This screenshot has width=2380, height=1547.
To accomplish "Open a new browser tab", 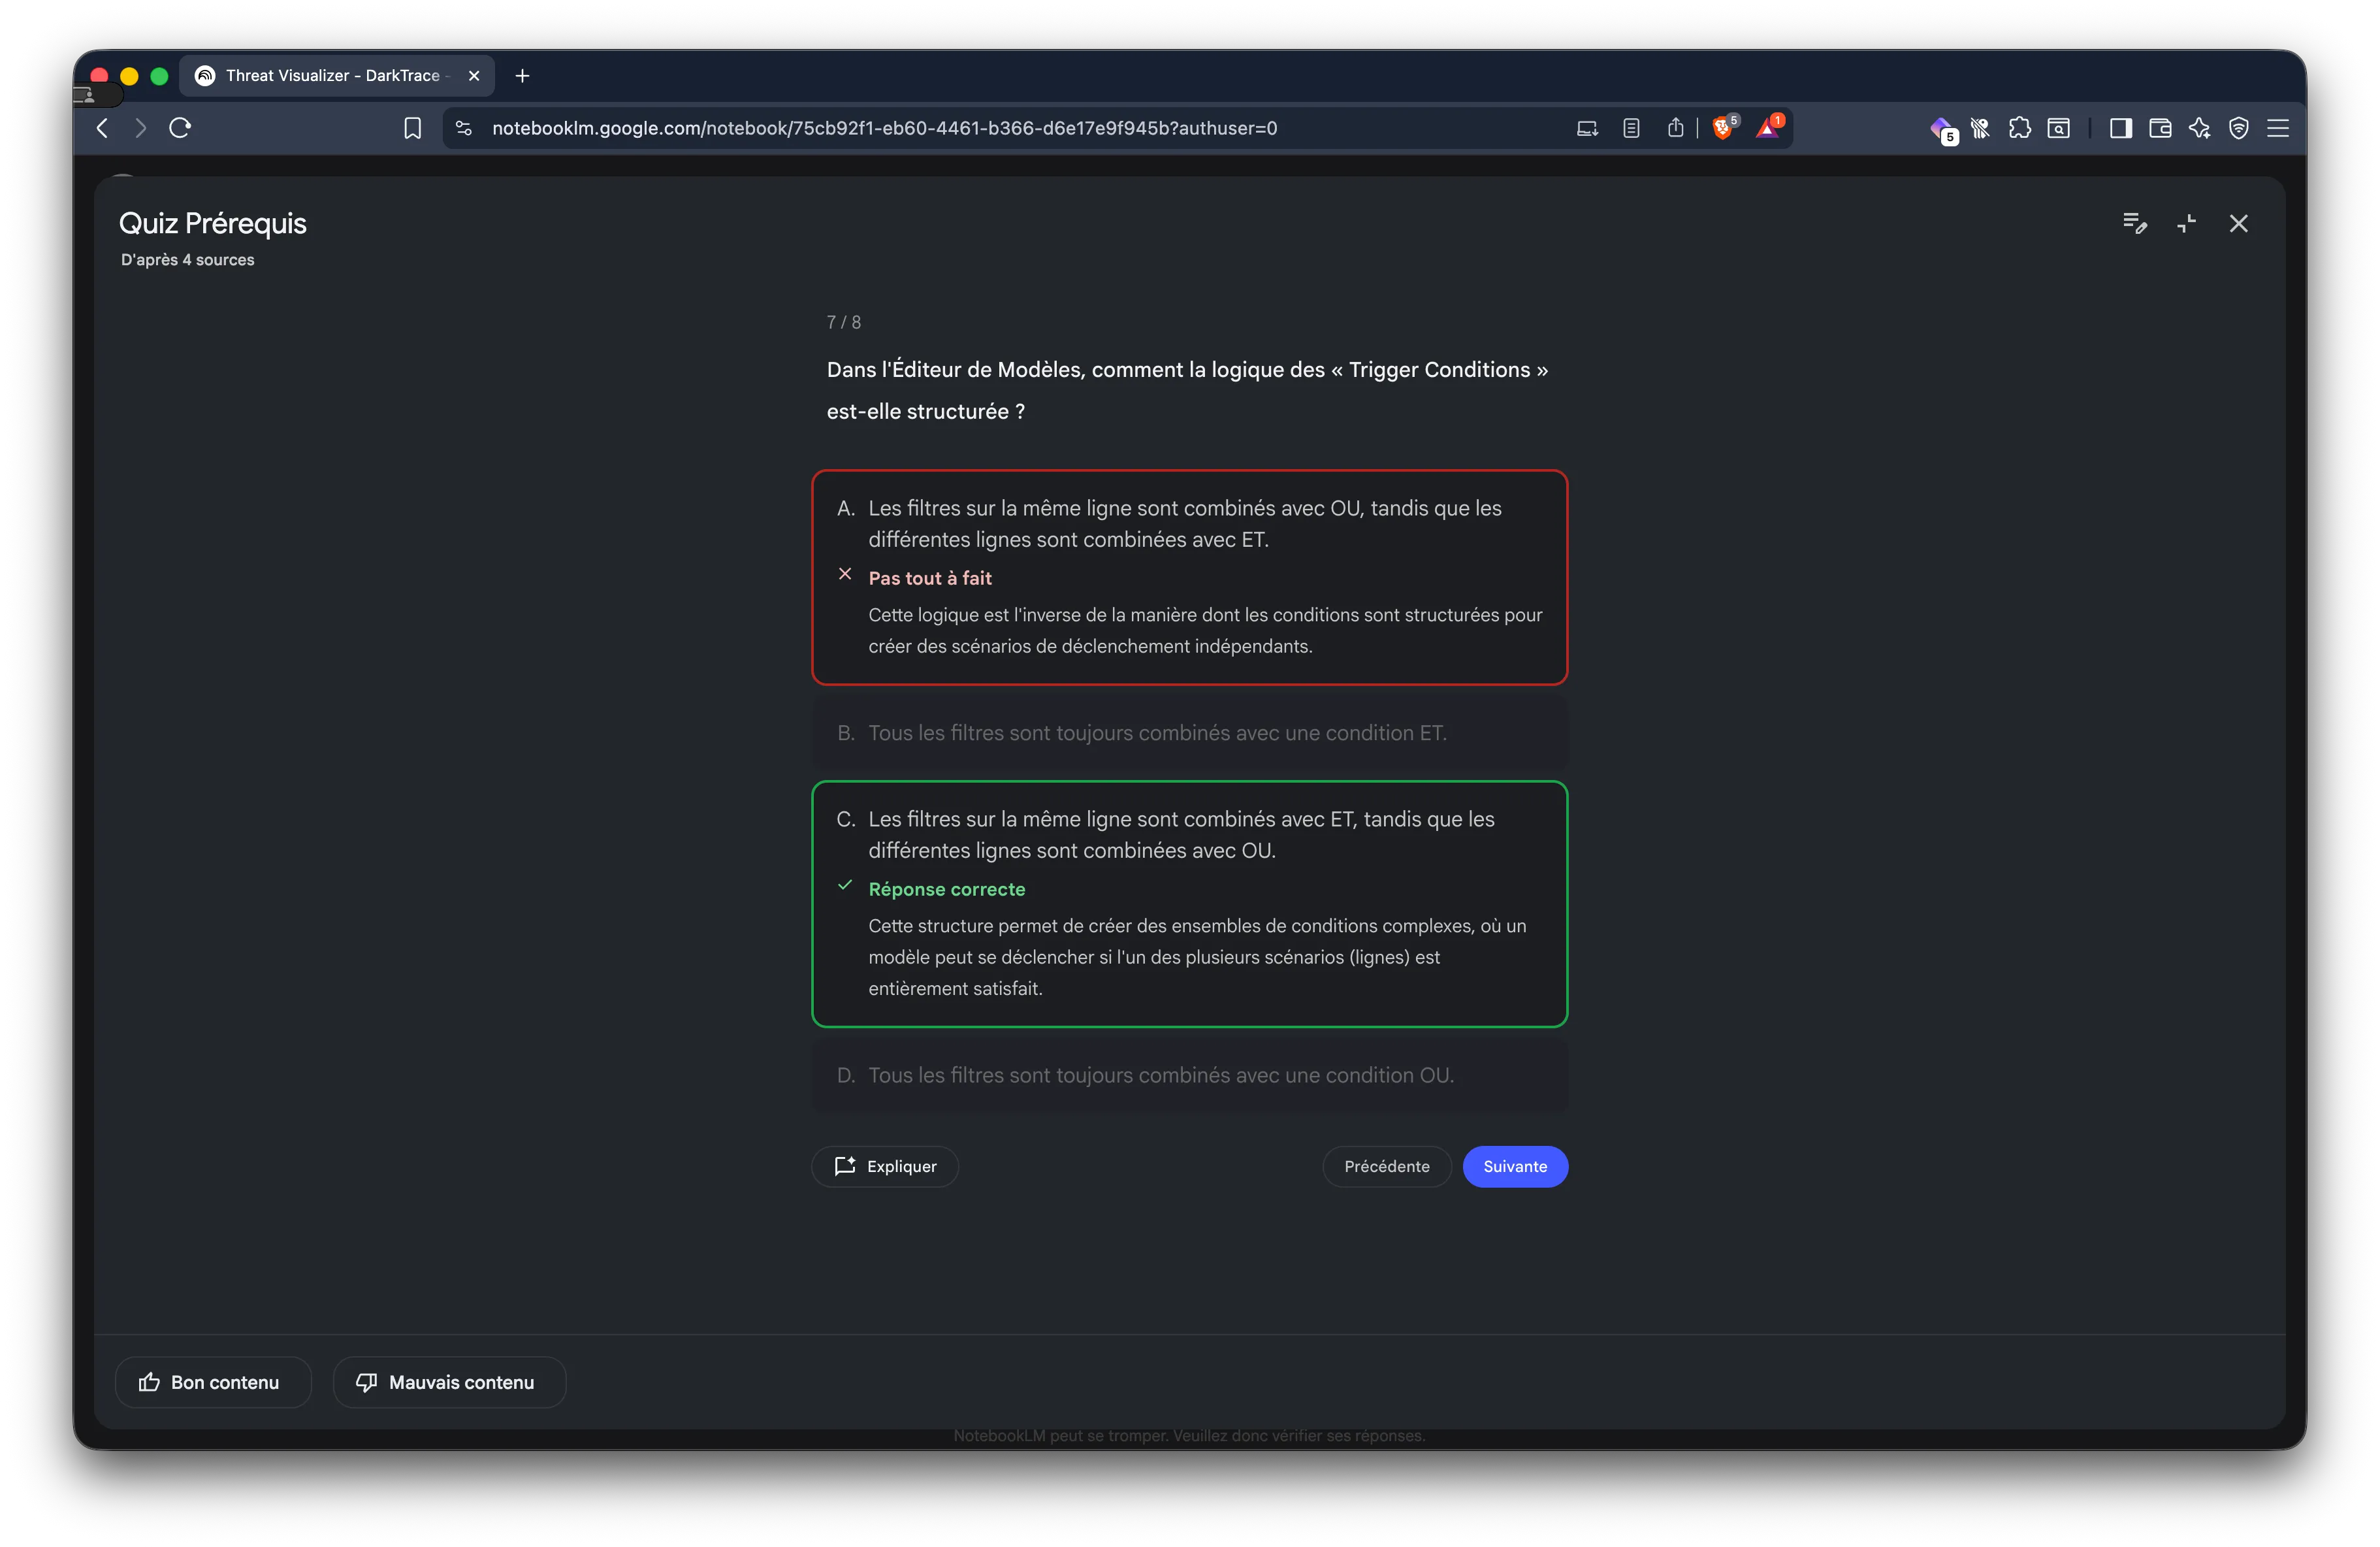I will (522, 75).
